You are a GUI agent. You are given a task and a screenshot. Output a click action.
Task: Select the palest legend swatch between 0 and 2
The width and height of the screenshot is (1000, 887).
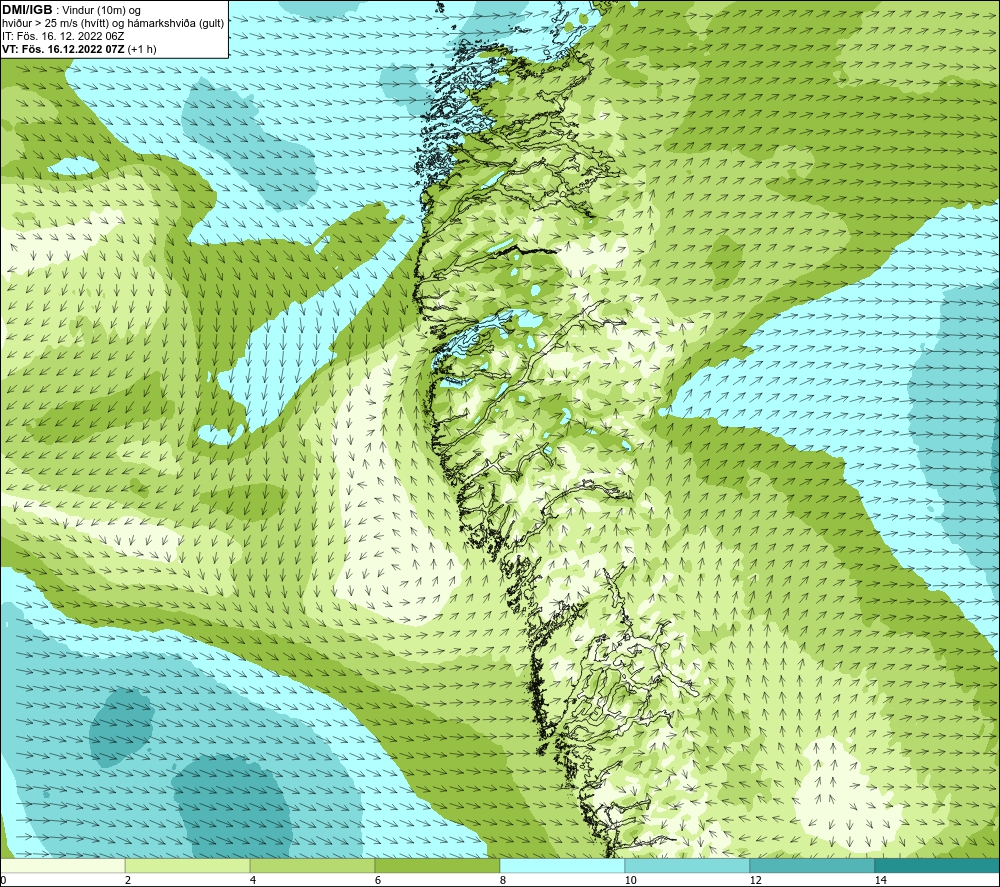(62, 865)
